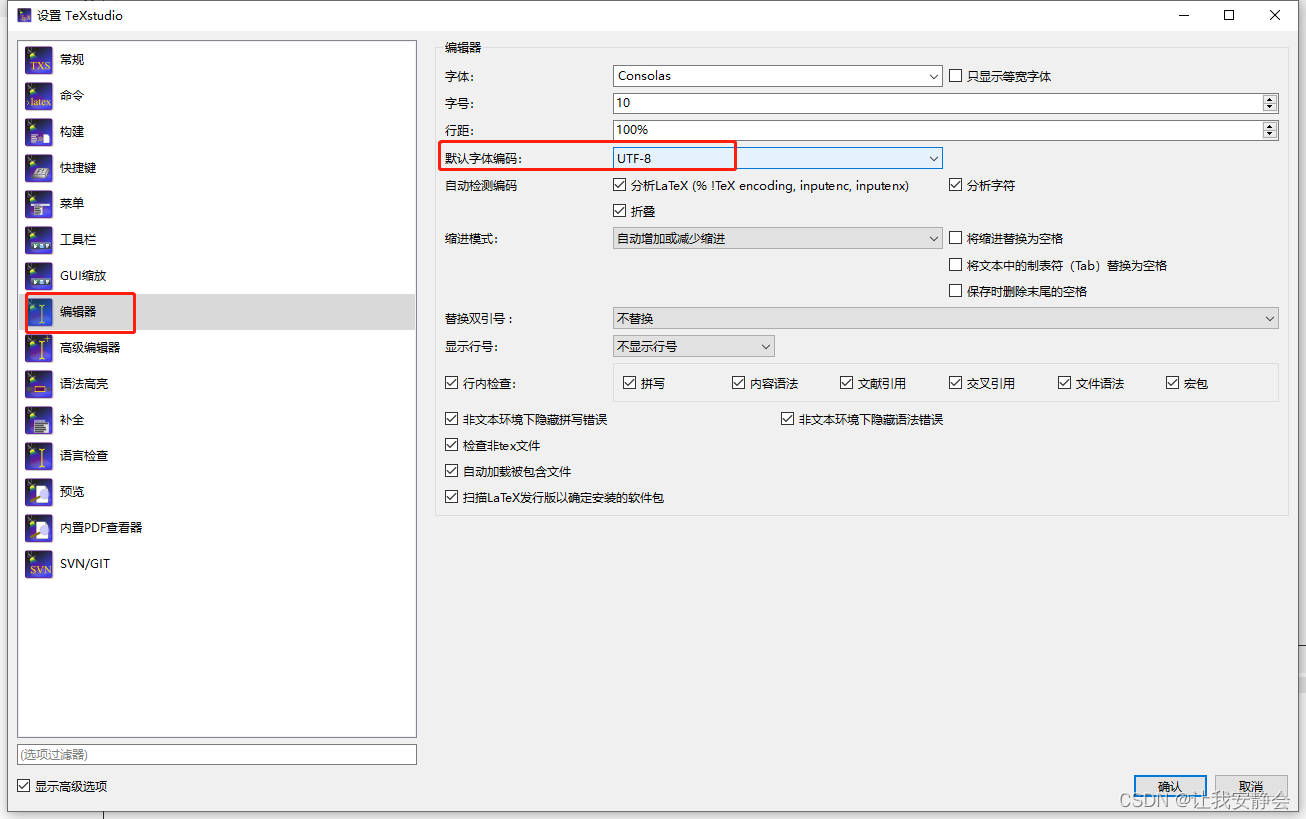Click the 补全 (Completion) sidebar icon
Viewport: 1306px width, 819px height.
(39, 420)
